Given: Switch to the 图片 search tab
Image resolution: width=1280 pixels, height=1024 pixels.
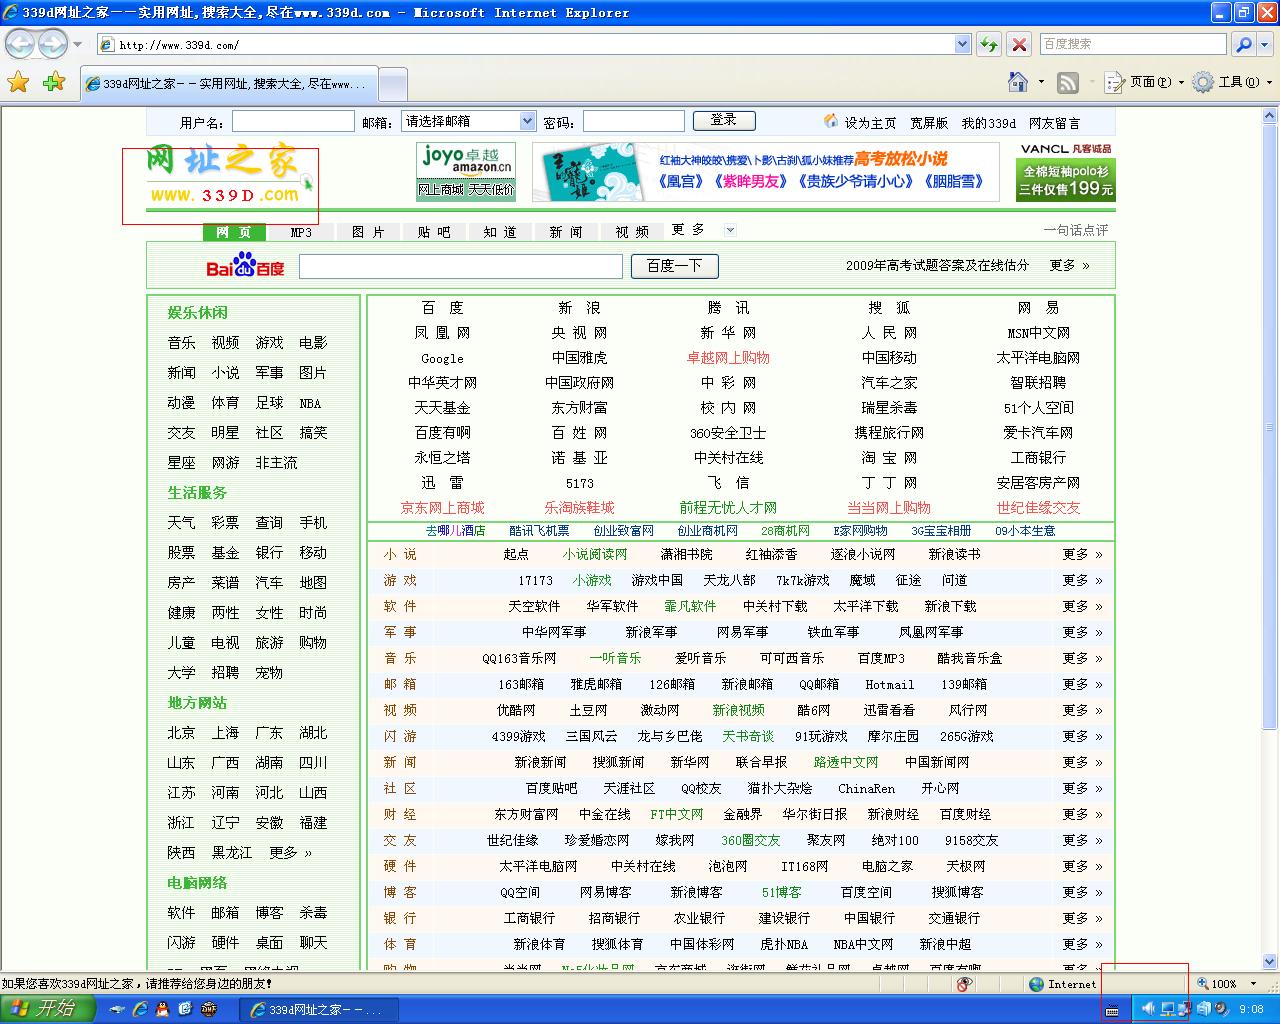Looking at the screenshot, I should pyautogui.click(x=367, y=232).
